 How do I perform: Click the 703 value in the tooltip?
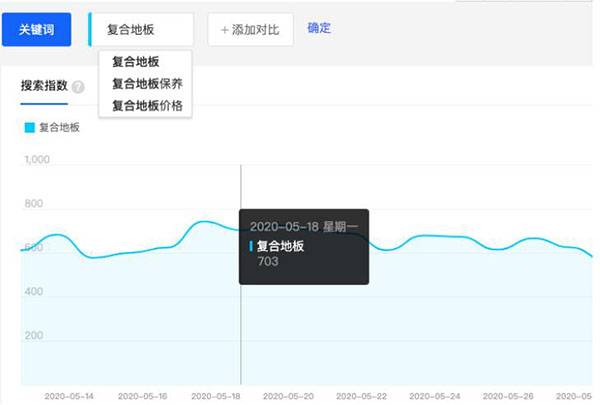coord(267,262)
